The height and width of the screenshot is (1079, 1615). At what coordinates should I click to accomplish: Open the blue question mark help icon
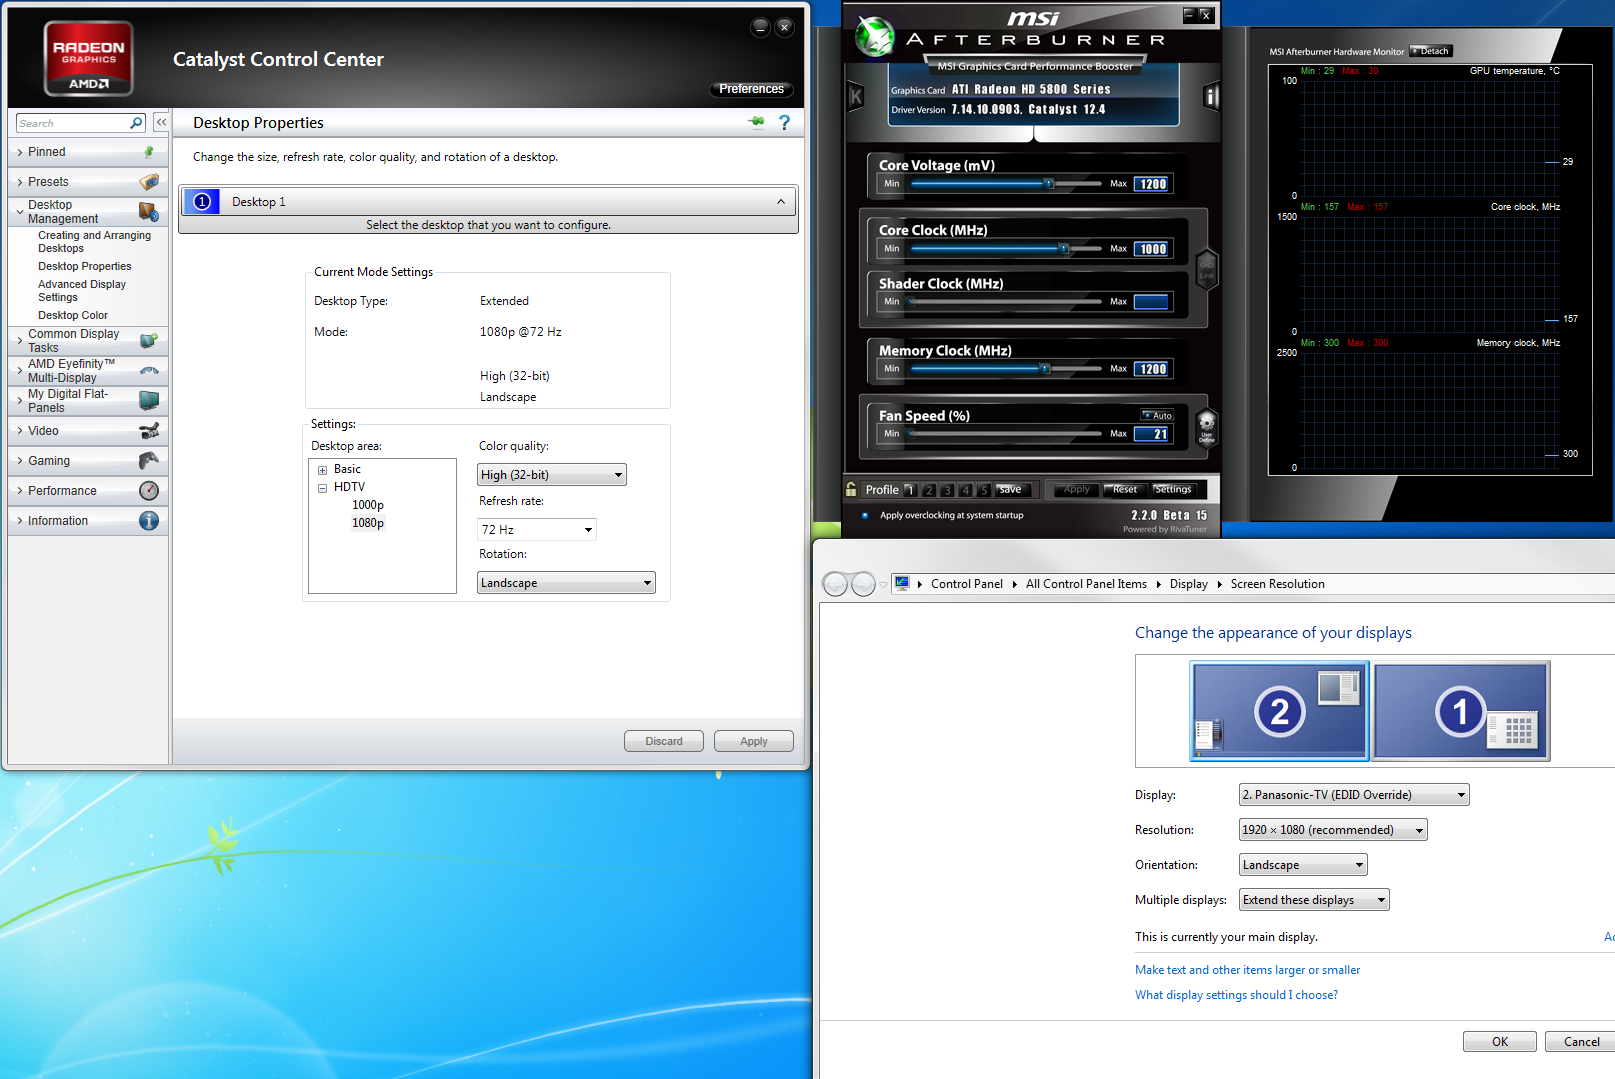(x=784, y=122)
